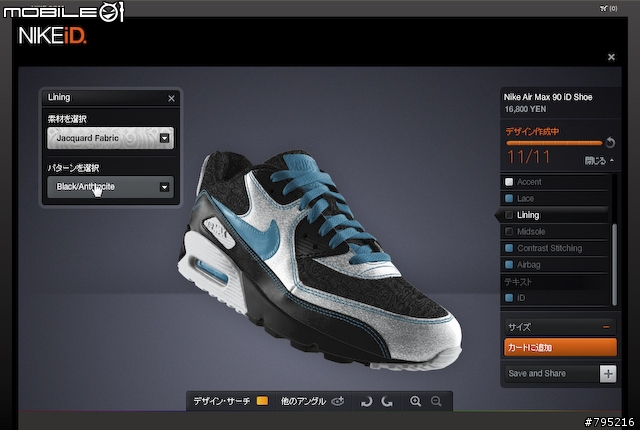
Task: Click the Air Max 90 shoe preview
Action: pyautogui.click(x=320, y=260)
